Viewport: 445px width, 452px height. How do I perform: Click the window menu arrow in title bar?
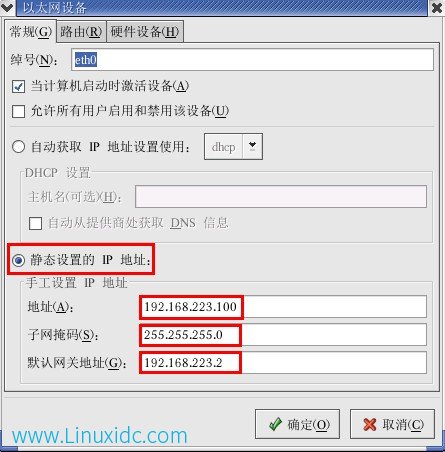click(7, 7)
